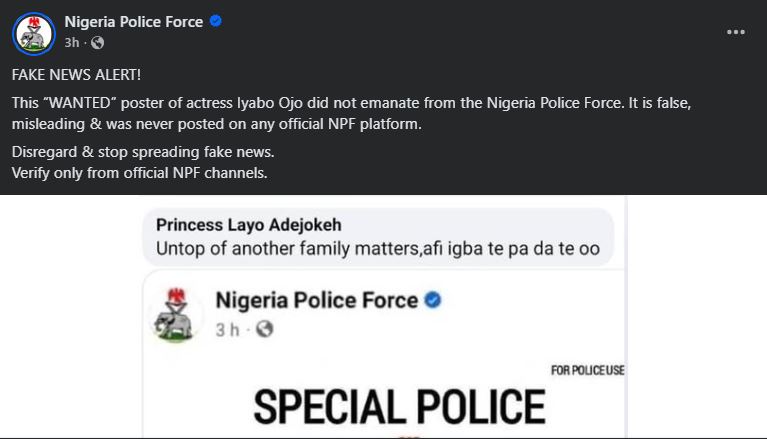Click the "3 h" timestamp inside the embedded image
Image resolution: width=767 pixels, height=439 pixels.
click(229, 329)
